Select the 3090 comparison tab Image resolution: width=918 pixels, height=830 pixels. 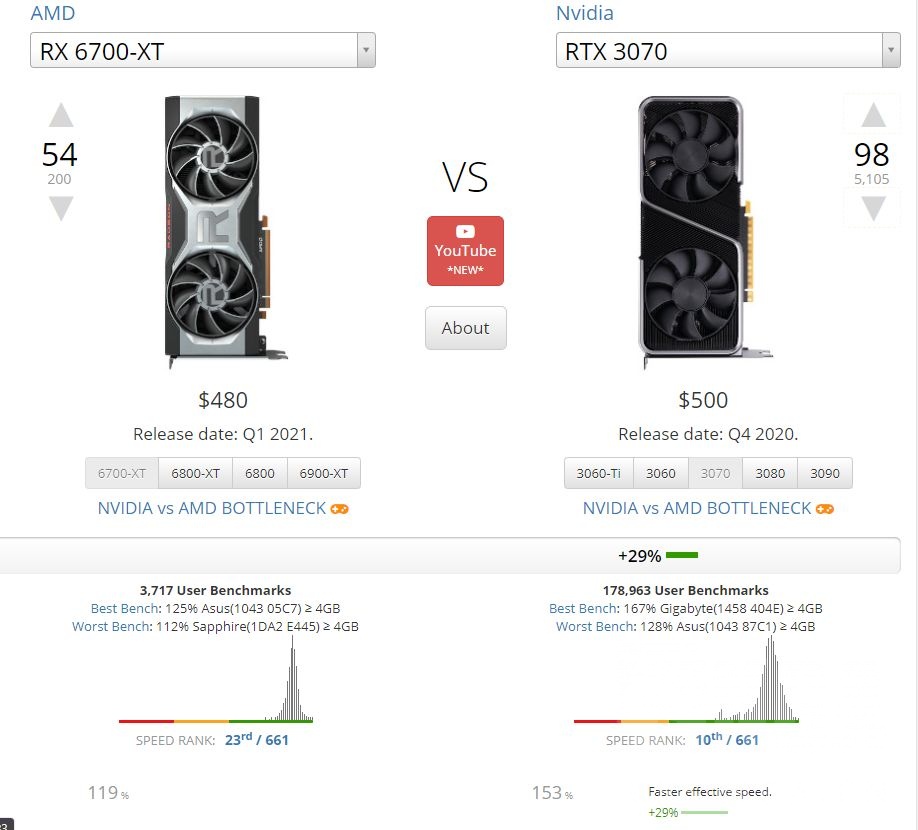(824, 473)
